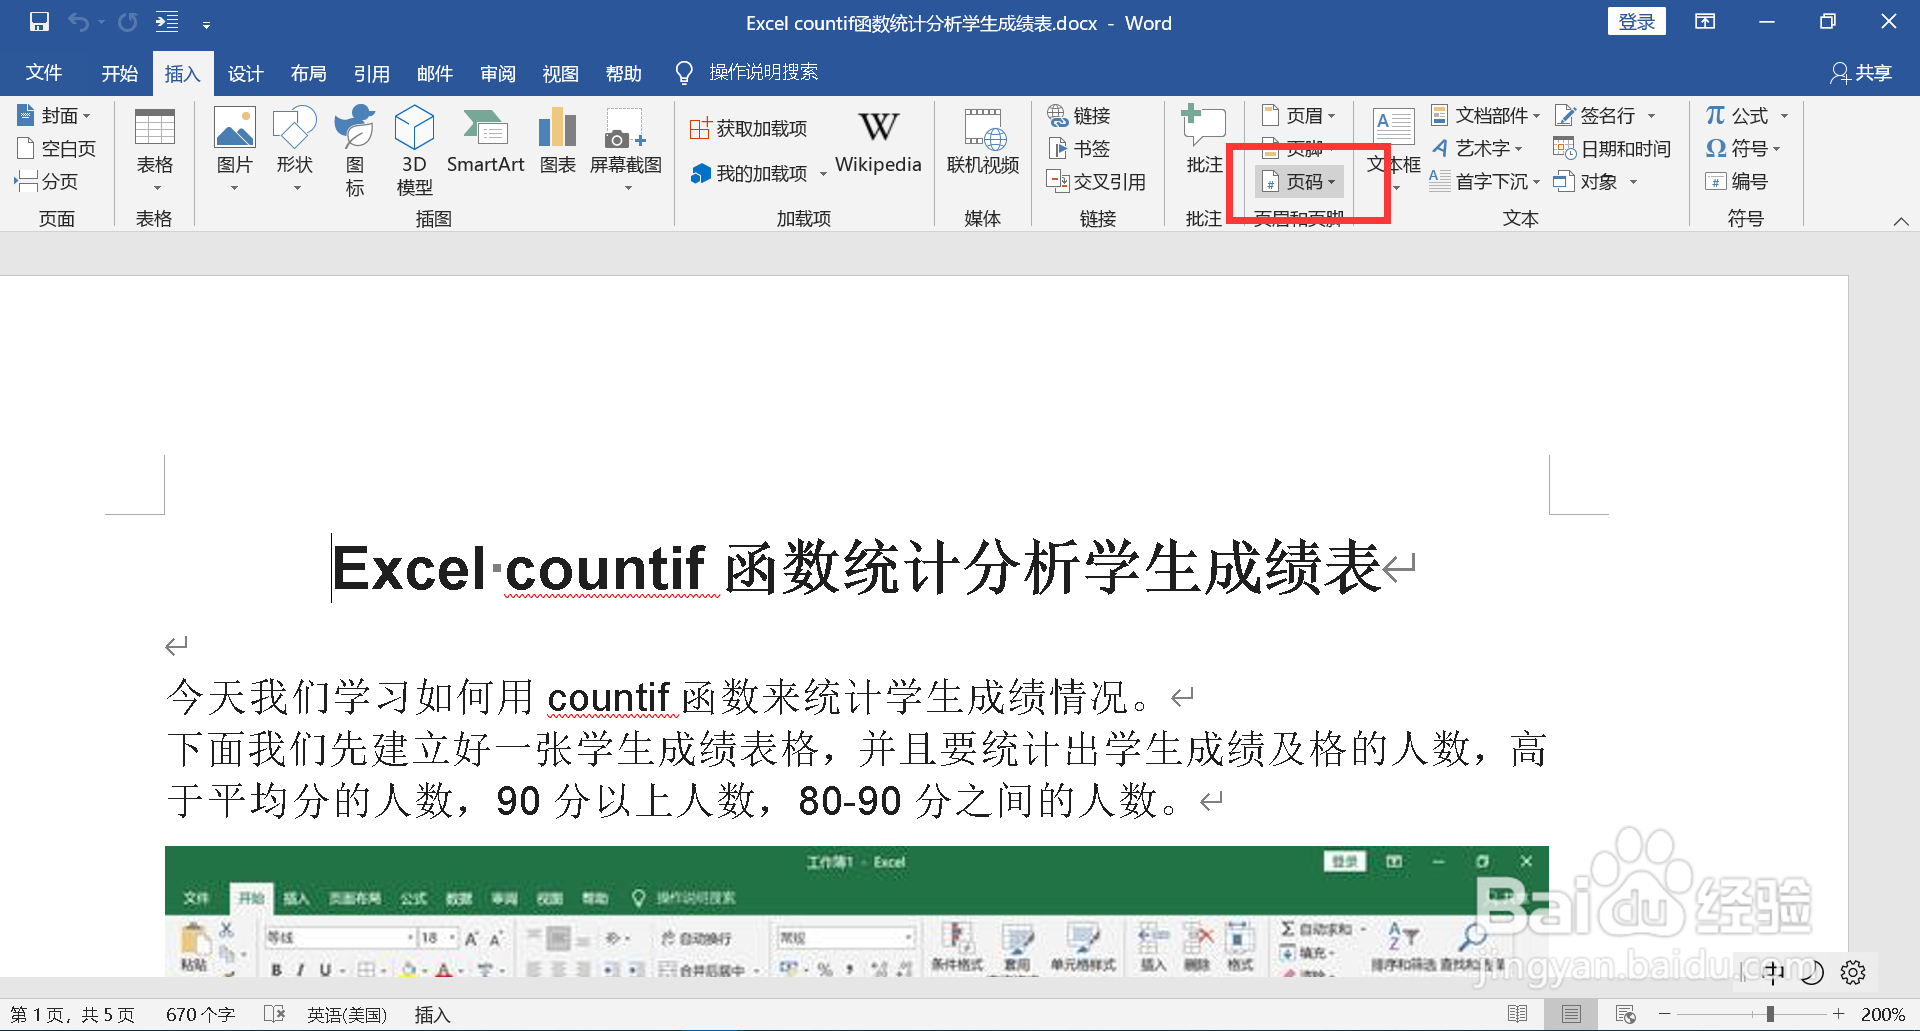The image size is (1920, 1031).
Task: Open WordArt (艺术字) dropdown
Action: click(x=1477, y=149)
